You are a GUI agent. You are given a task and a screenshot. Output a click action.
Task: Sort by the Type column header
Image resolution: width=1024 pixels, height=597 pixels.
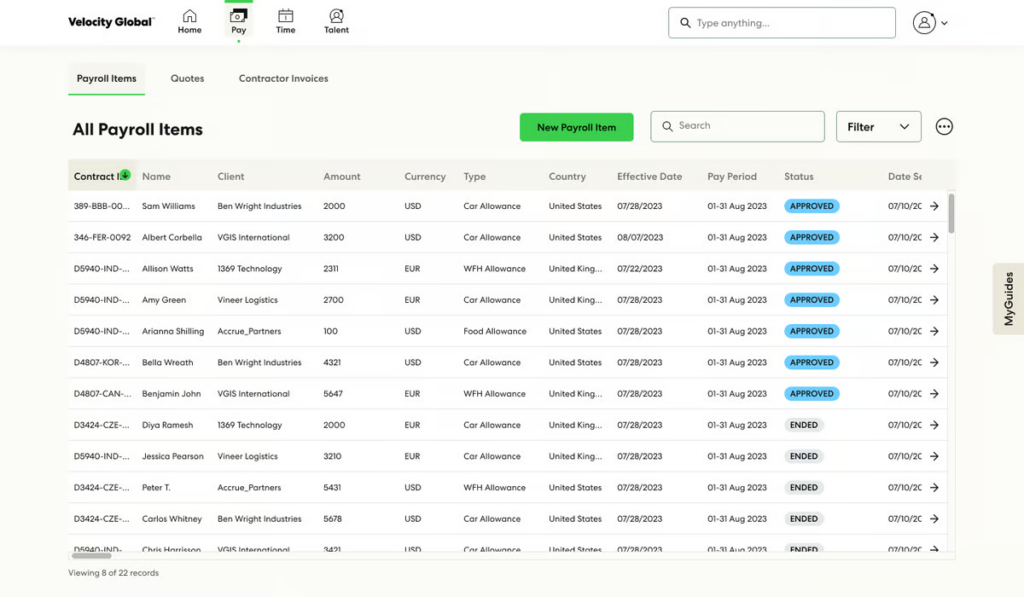[475, 176]
